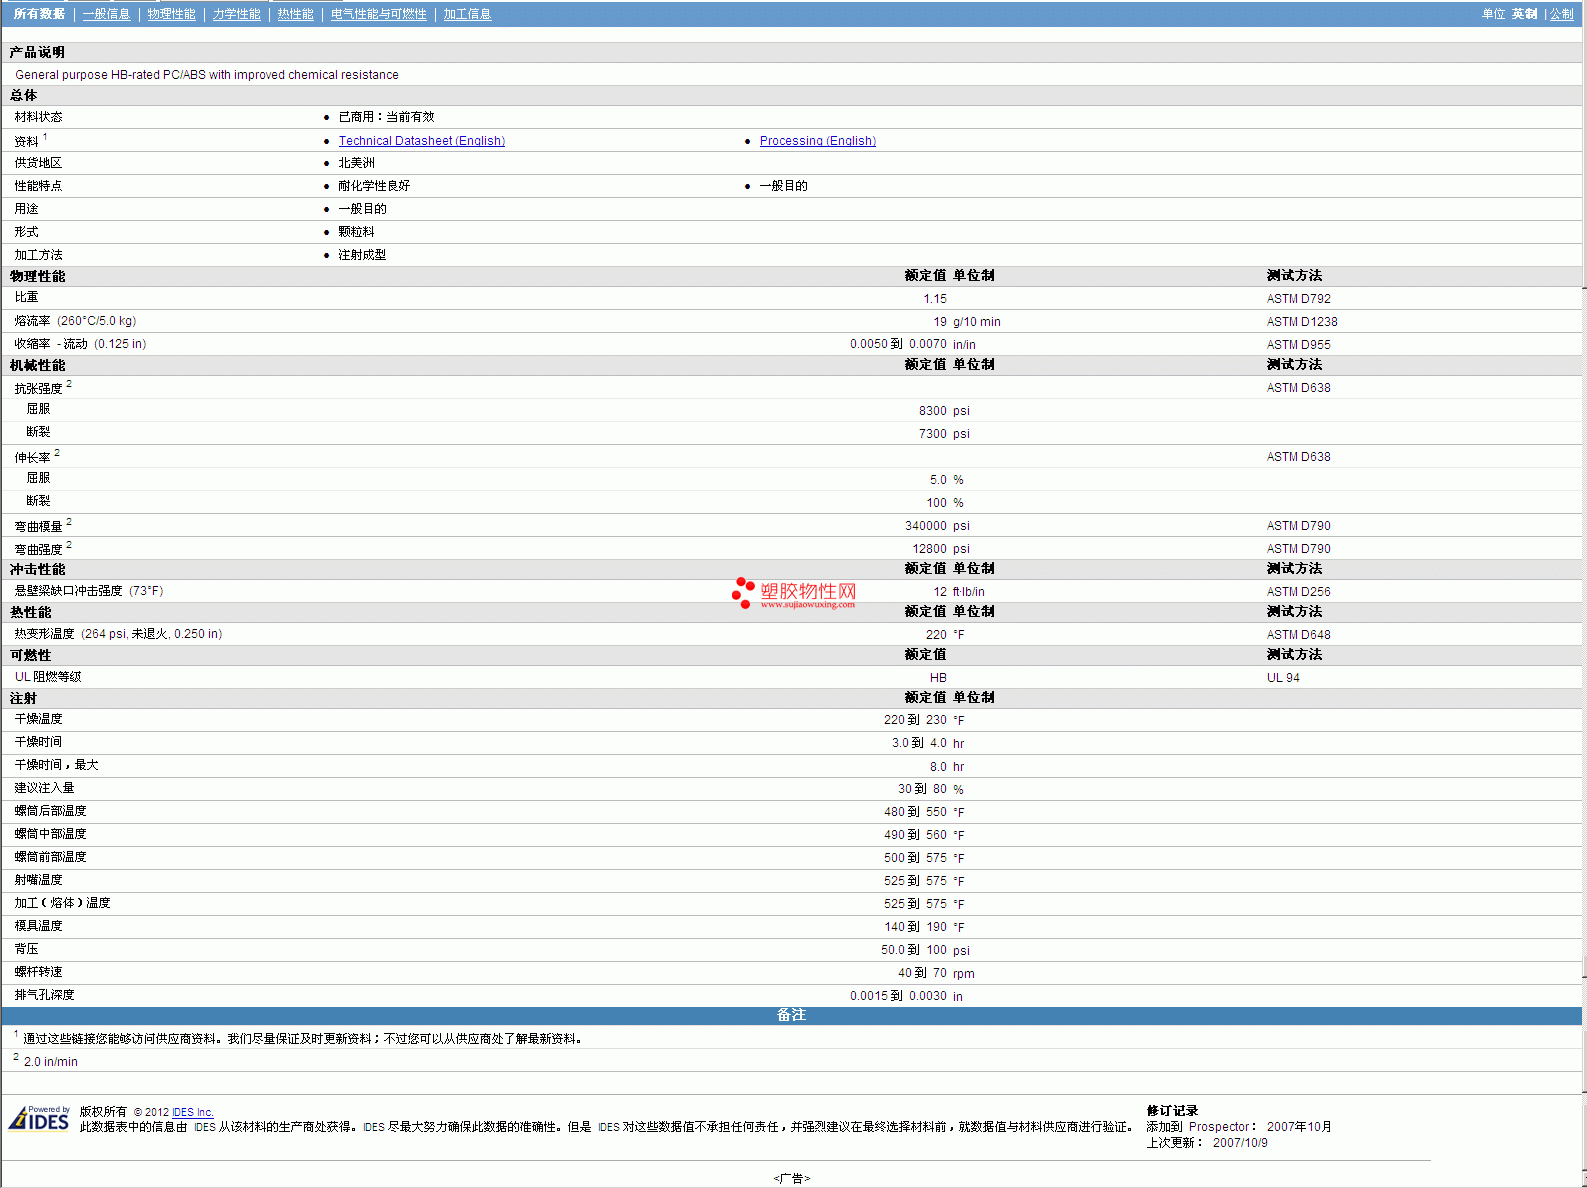The image size is (1587, 1188).
Task: Click the 建议注入量 row label
Action: pos(44,788)
